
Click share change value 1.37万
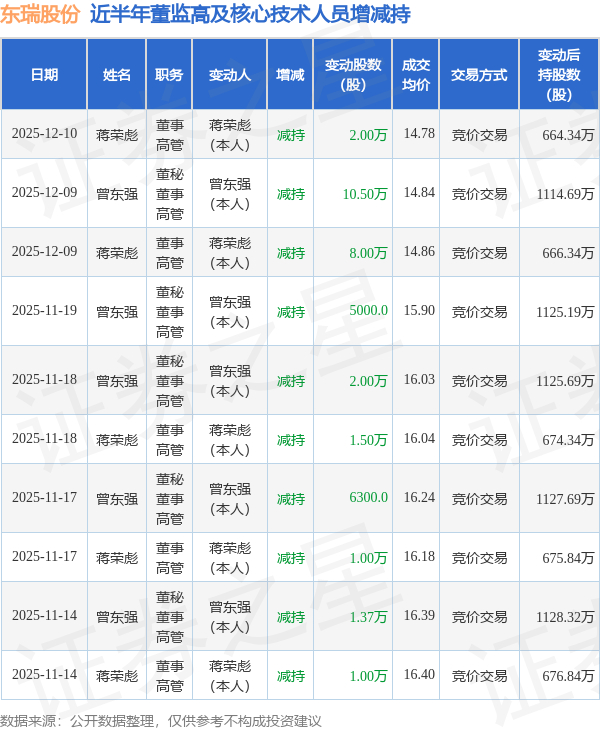(x=368, y=617)
